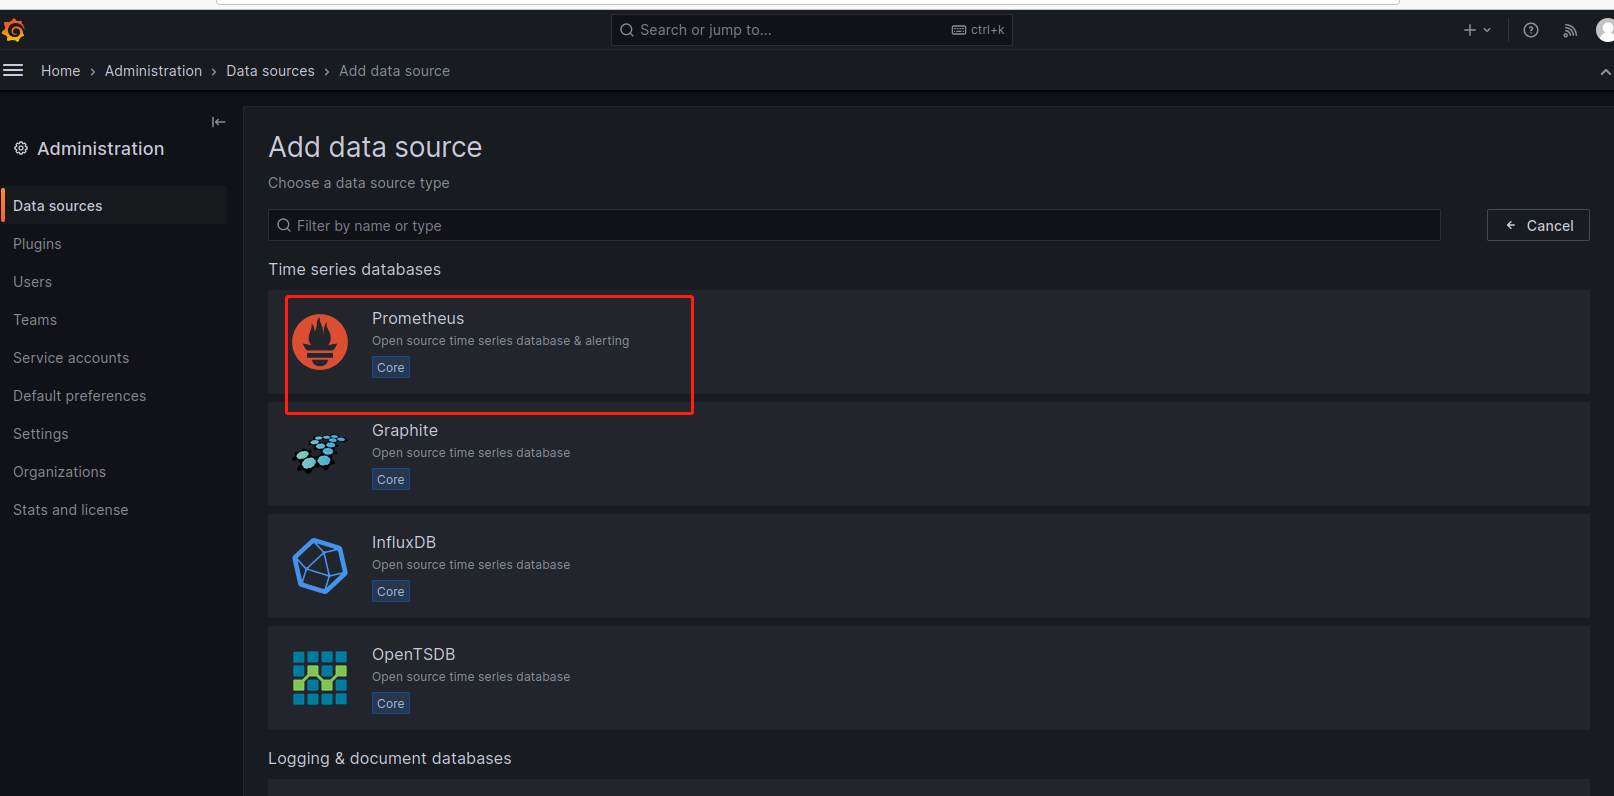This screenshot has width=1614, height=796.
Task: Click the Time series databases heading
Action: 354,269
